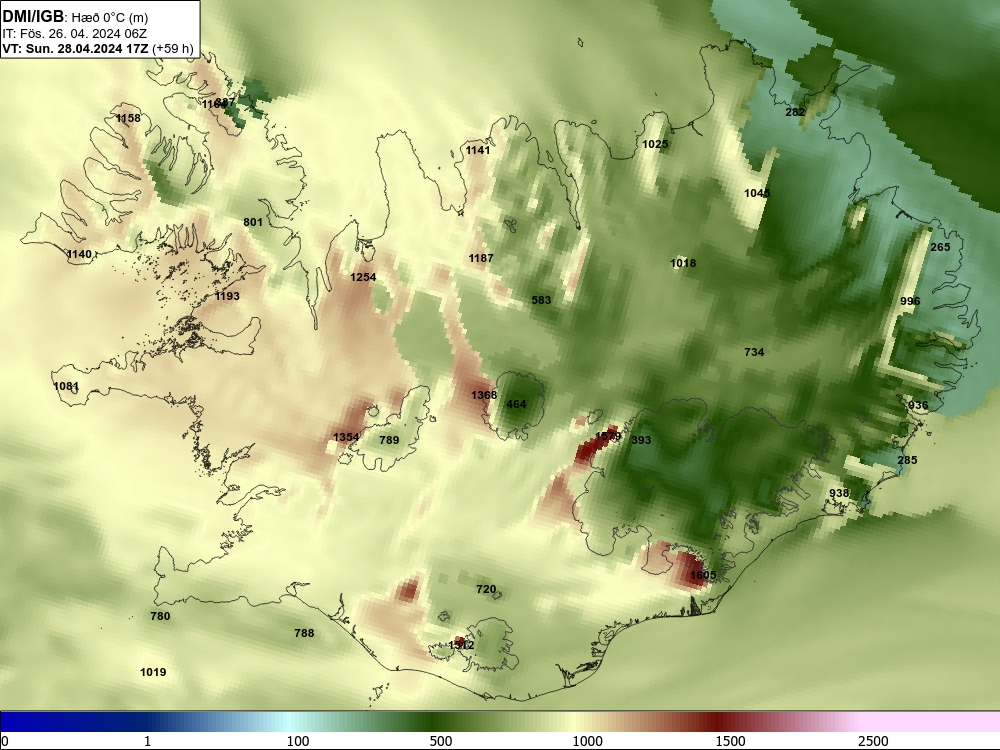Click the 801 value label

coord(253,222)
